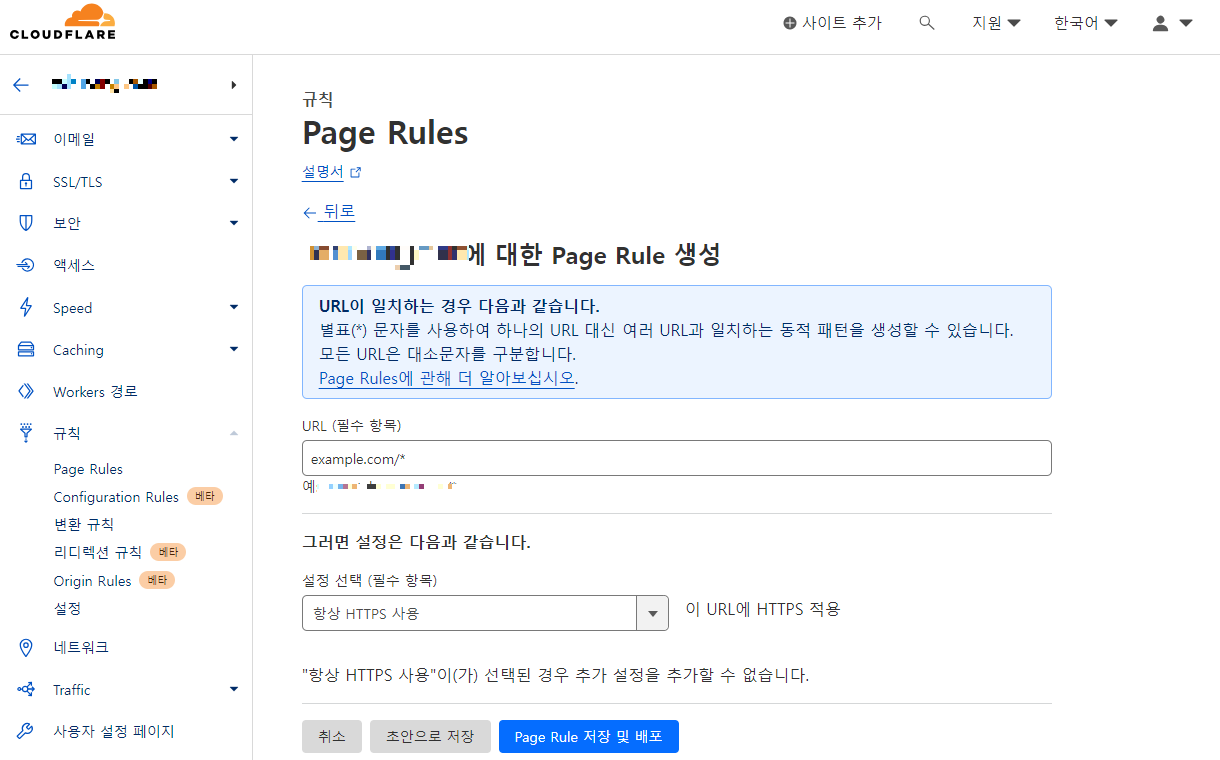Viewport: 1220px width, 760px height.
Task: Click the URL (필수 항목) label
Action: click(351, 425)
